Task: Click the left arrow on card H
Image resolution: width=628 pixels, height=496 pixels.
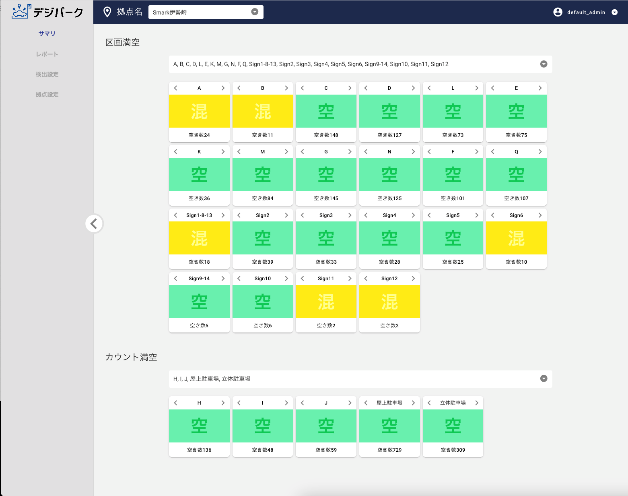Action: 175,402
